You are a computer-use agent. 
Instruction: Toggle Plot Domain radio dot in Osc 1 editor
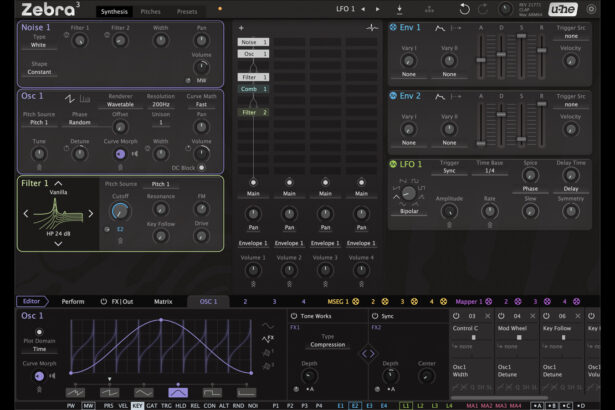click(x=39, y=332)
